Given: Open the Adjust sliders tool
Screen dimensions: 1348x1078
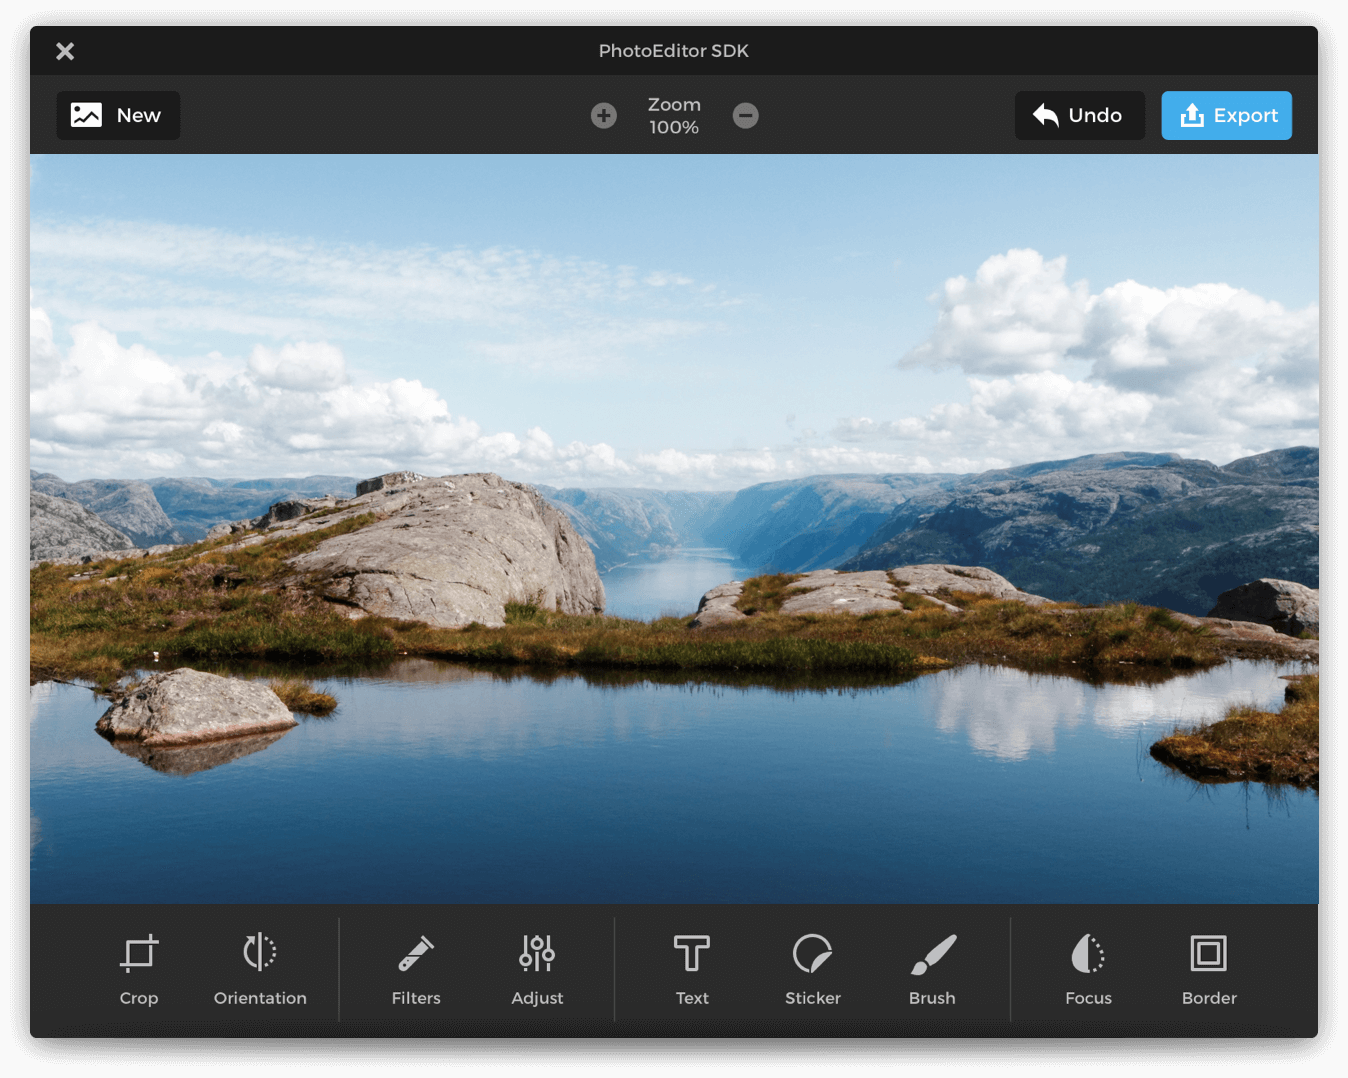Looking at the screenshot, I should pyautogui.click(x=537, y=970).
